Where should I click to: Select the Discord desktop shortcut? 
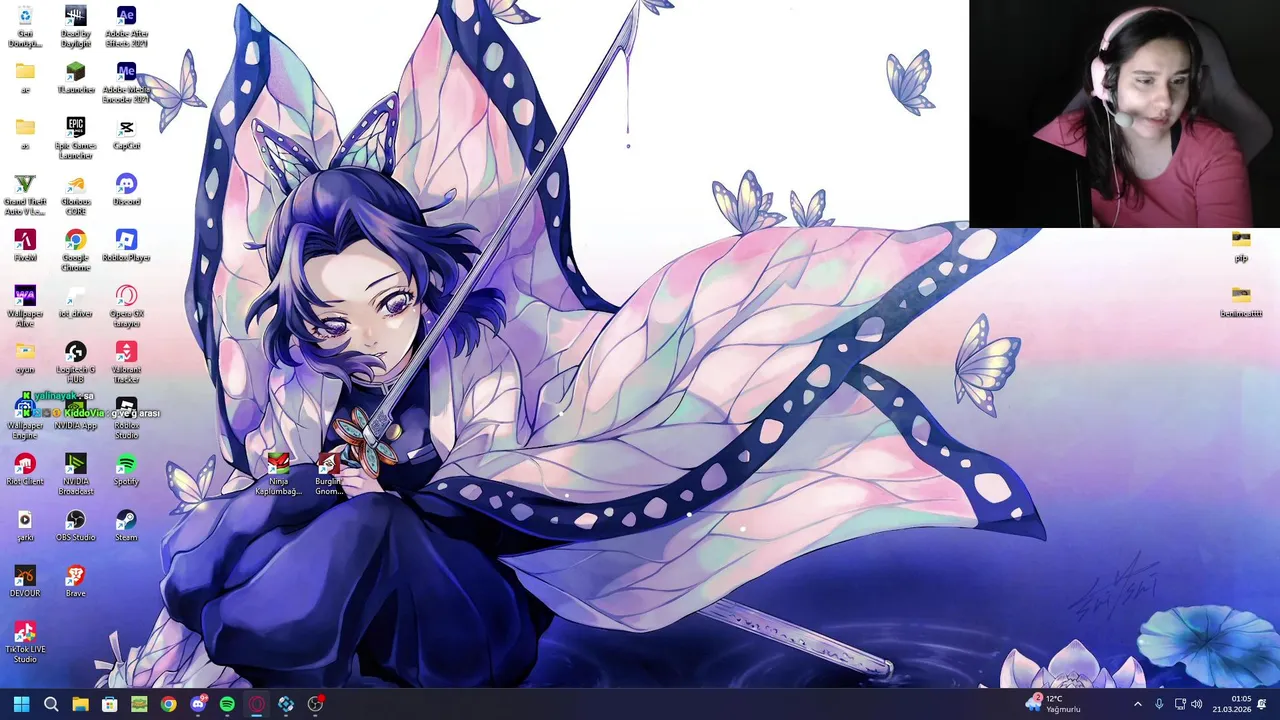pyautogui.click(x=126, y=190)
